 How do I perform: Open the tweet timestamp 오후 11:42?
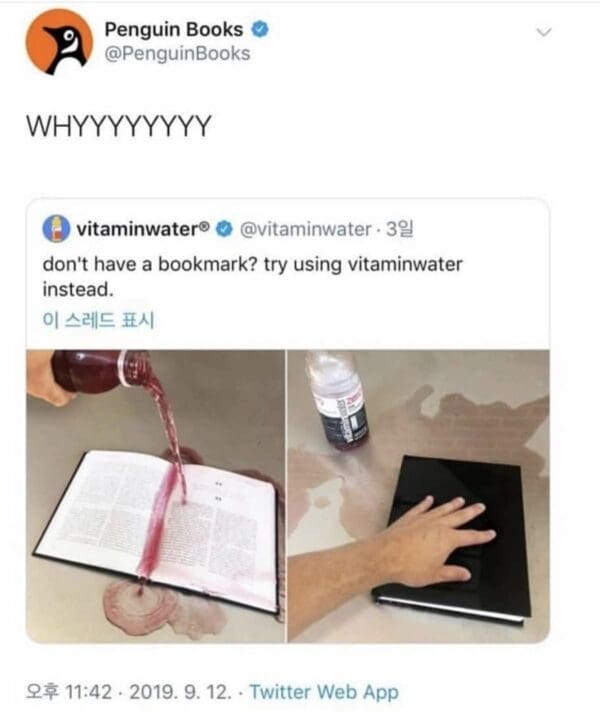coord(69,692)
